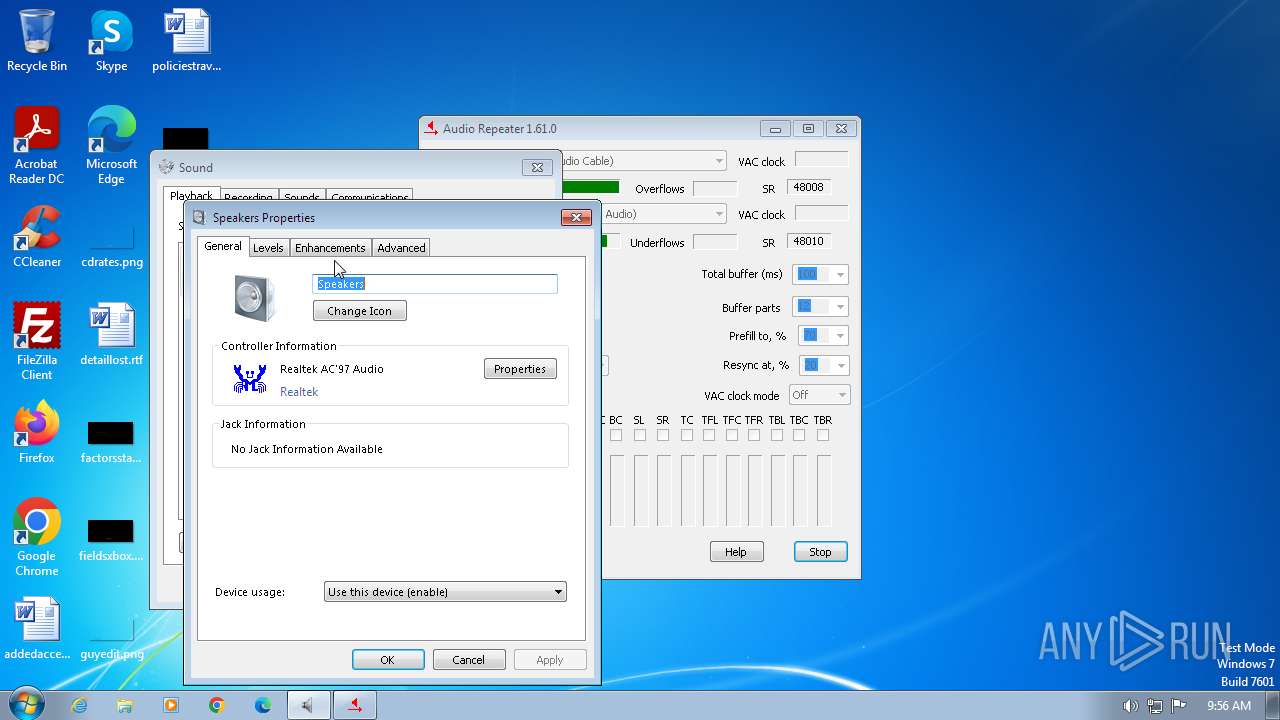Confirm Speakers Properties with OK
The image size is (1280, 720).
pos(388,660)
